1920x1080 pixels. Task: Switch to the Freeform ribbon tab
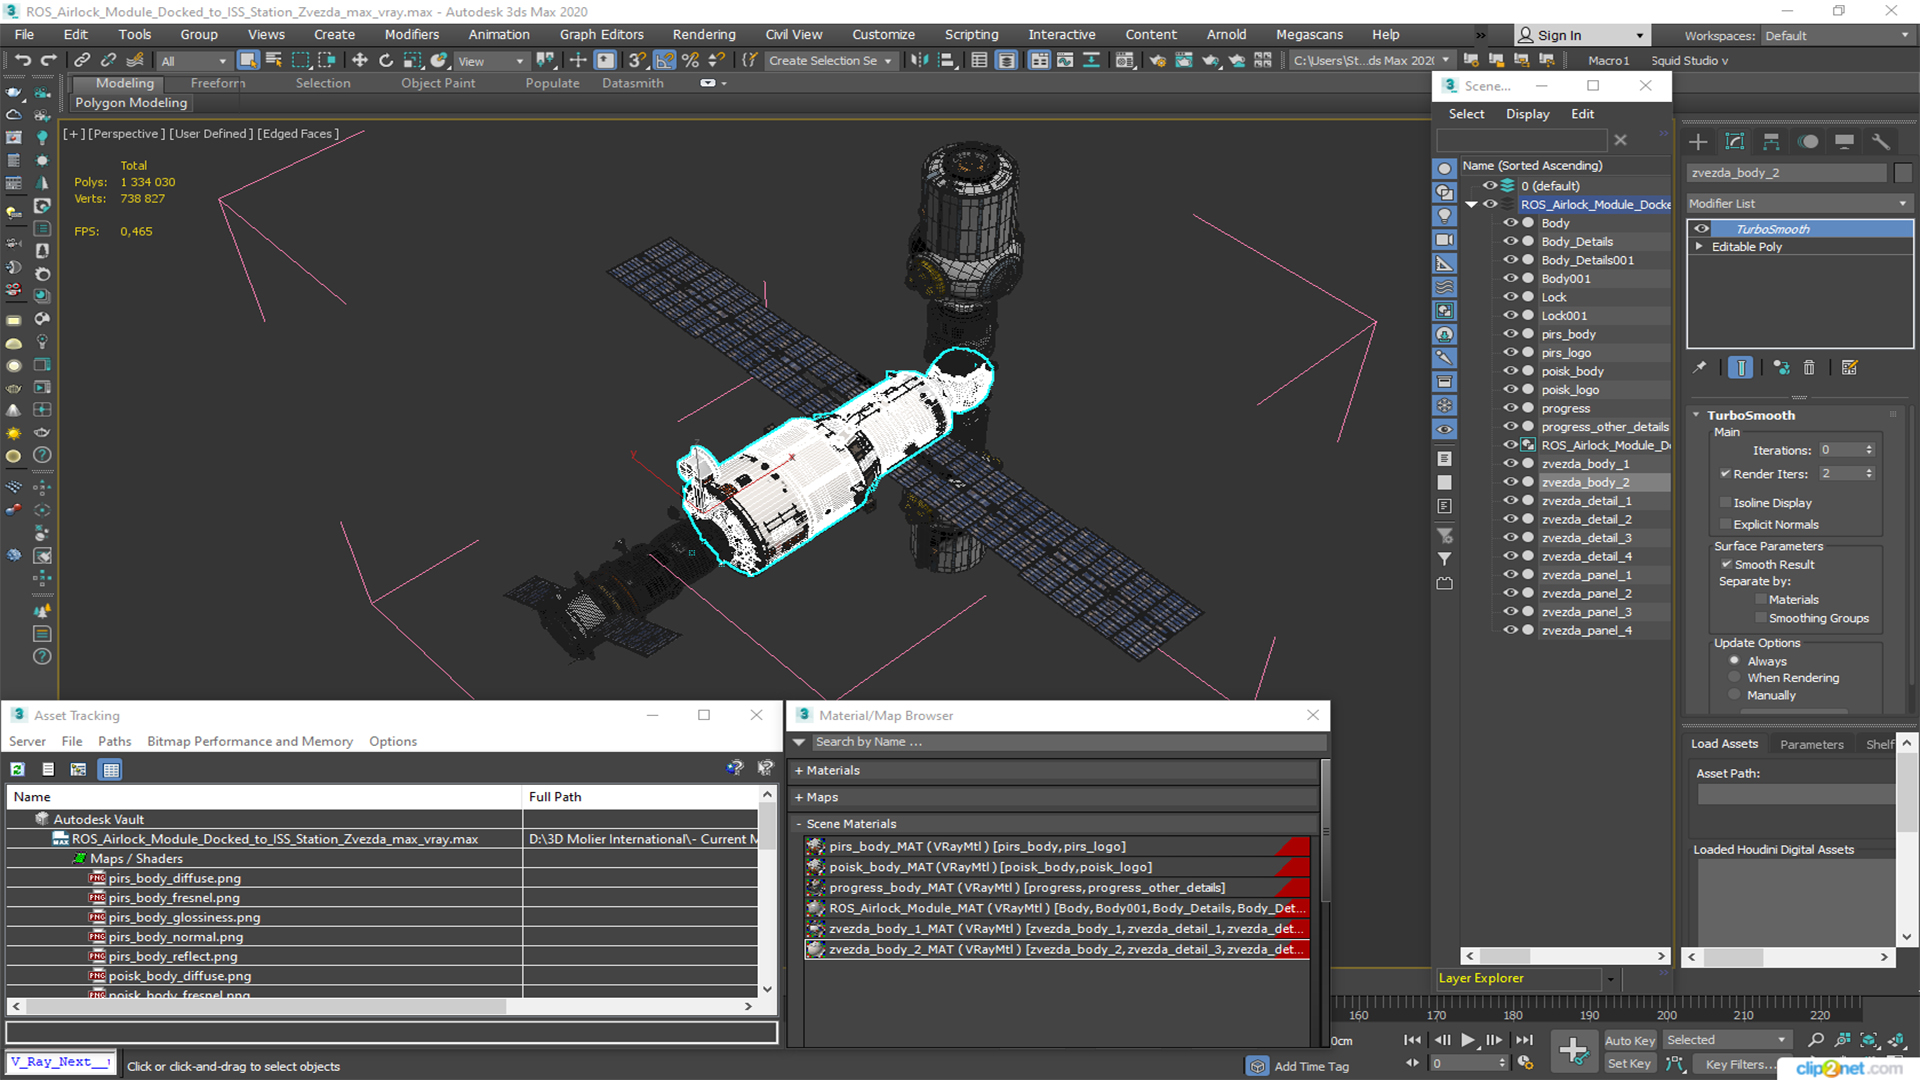[218, 83]
